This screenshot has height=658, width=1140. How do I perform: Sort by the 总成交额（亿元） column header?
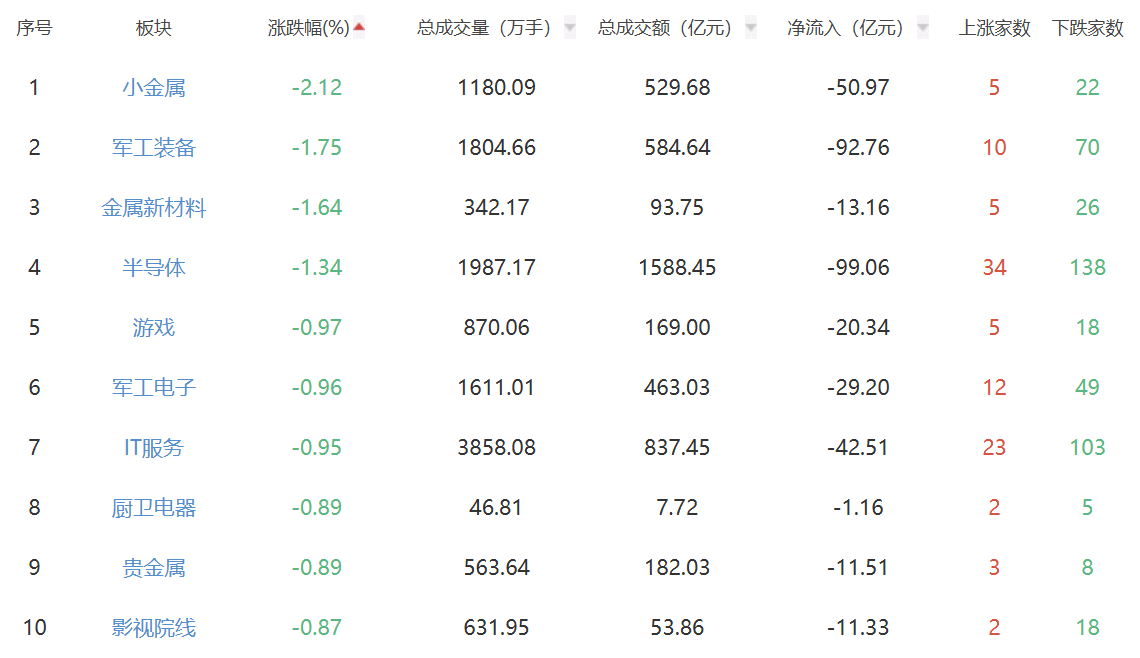pos(667,28)
